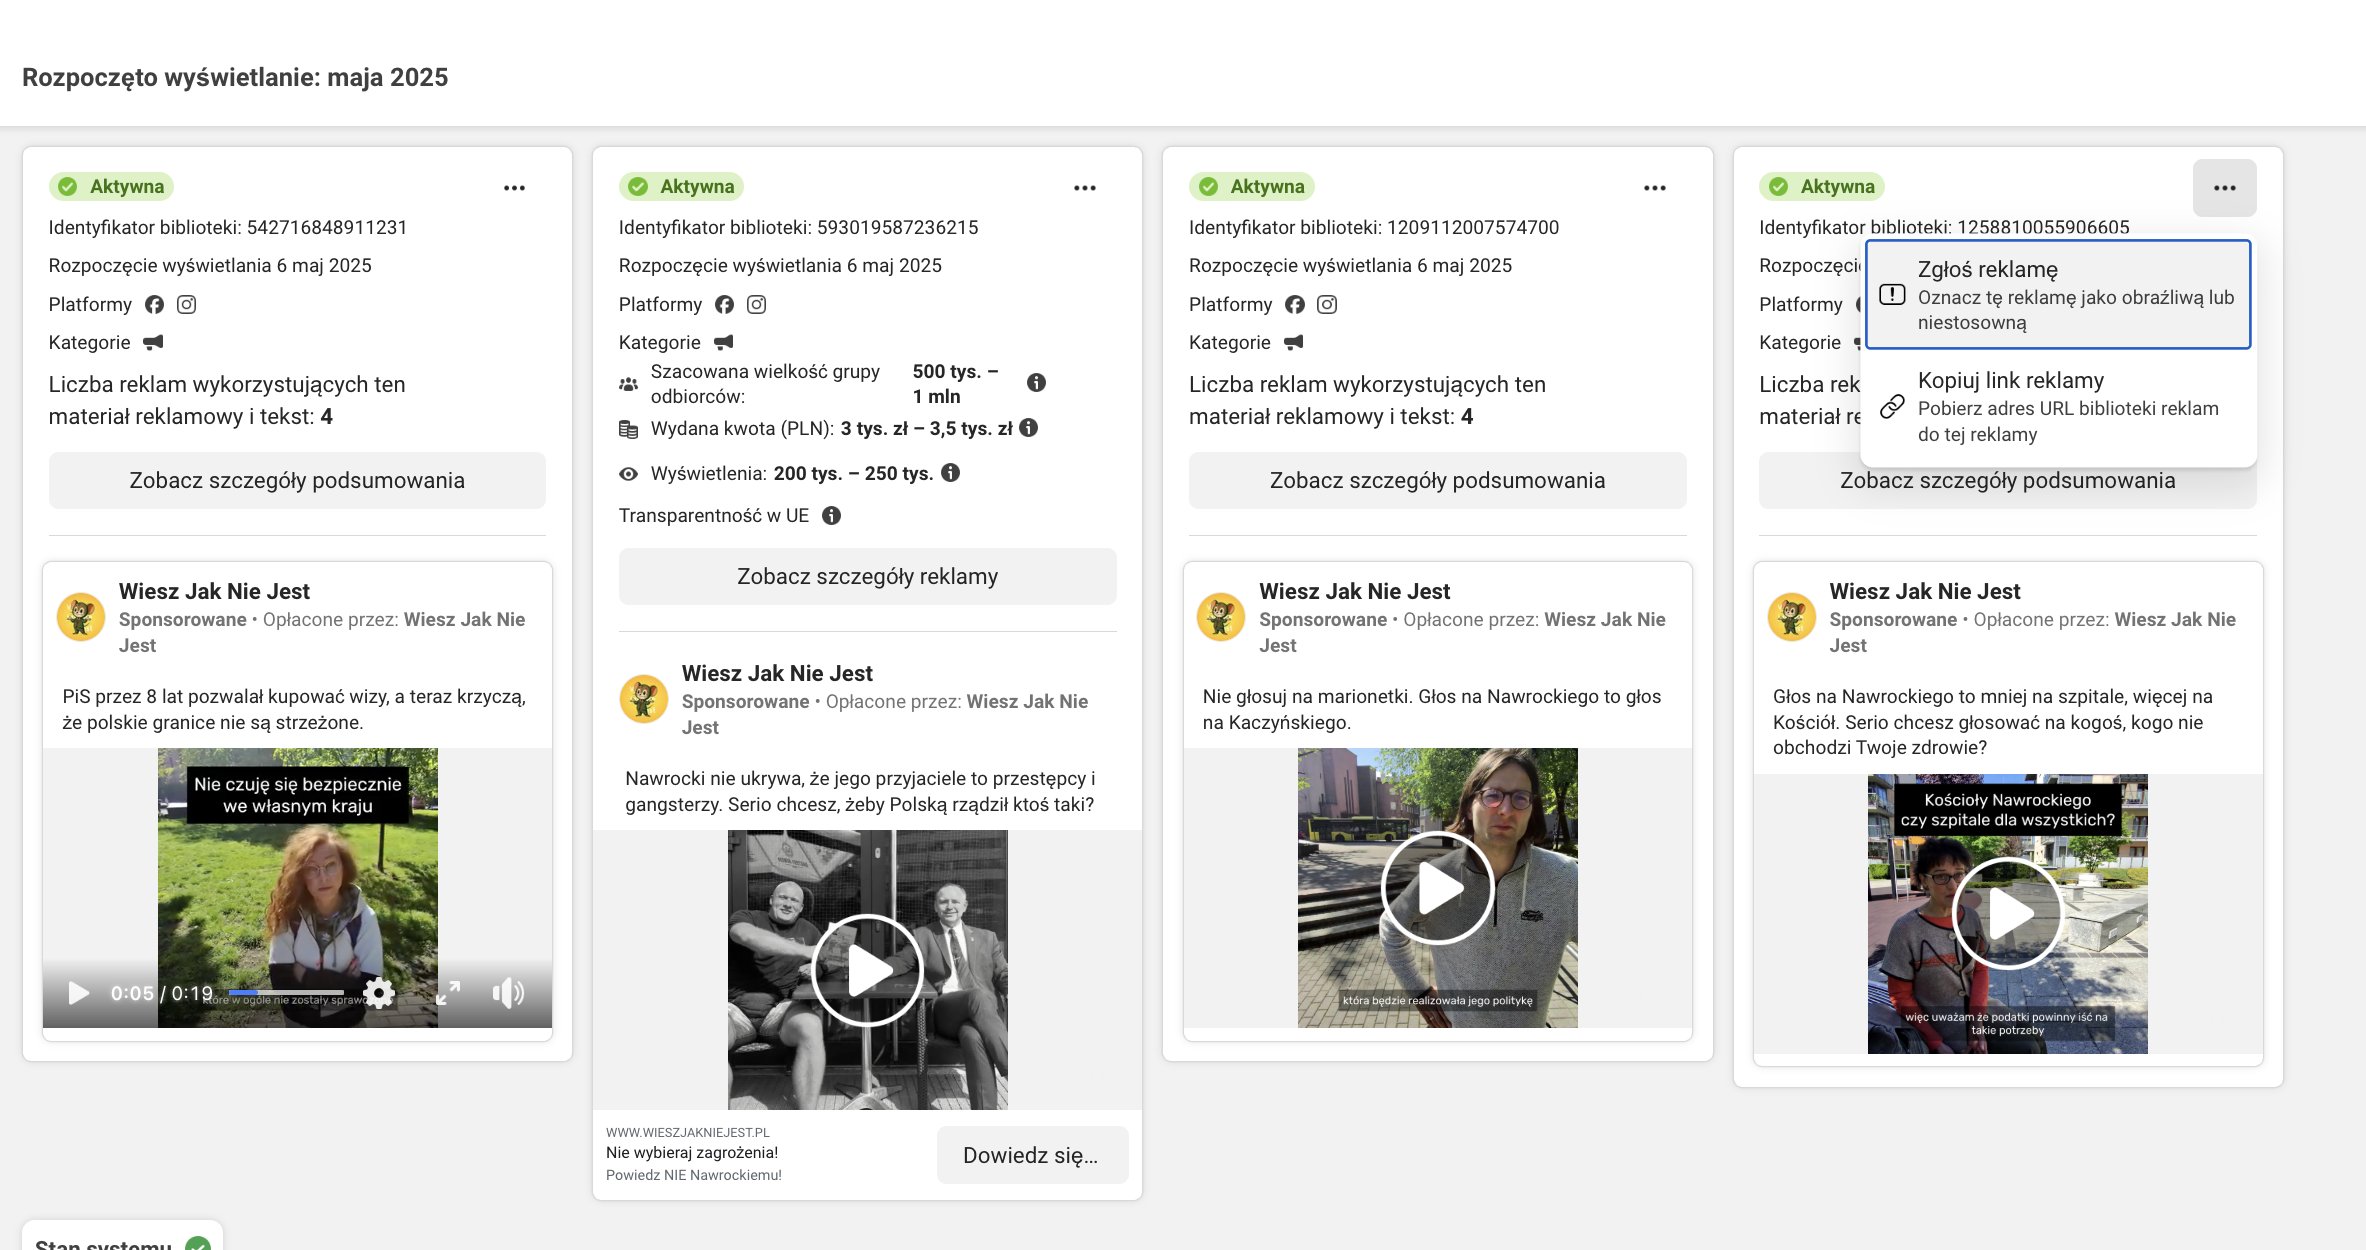Click WWW.WIESZJAKNIEJEST.PL link text
The height and width of the screenshot is (1250, 2366).
click(x=687, y=1132)
